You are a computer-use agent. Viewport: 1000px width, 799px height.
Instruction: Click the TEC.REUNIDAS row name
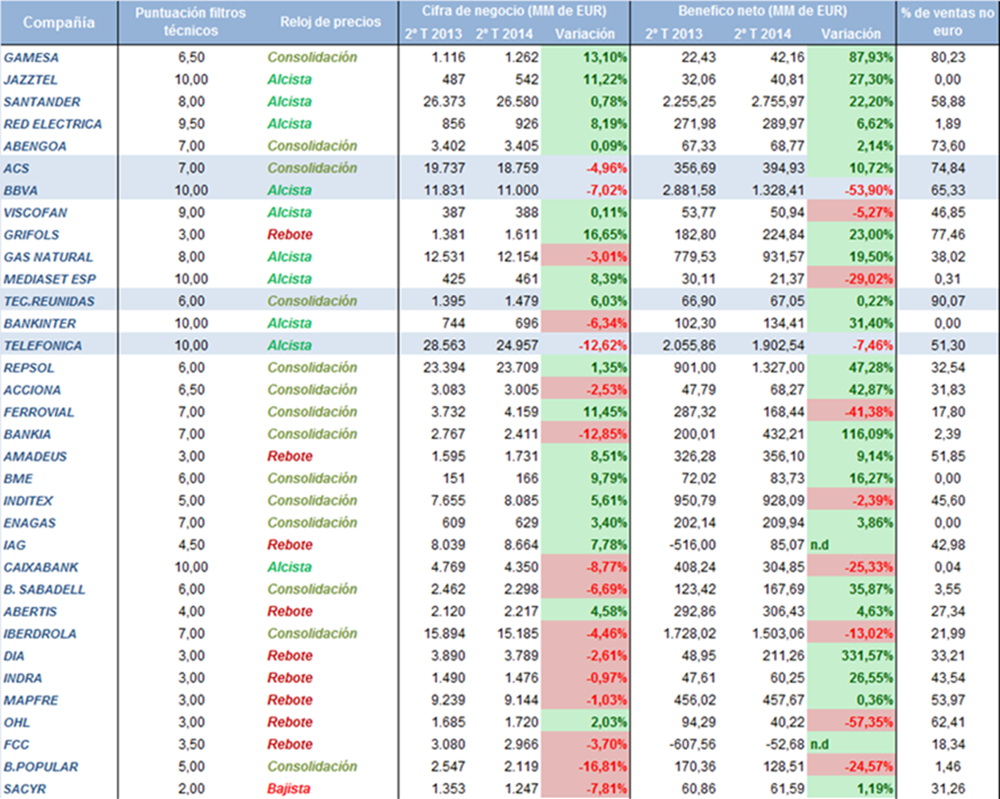pos(49,301)
